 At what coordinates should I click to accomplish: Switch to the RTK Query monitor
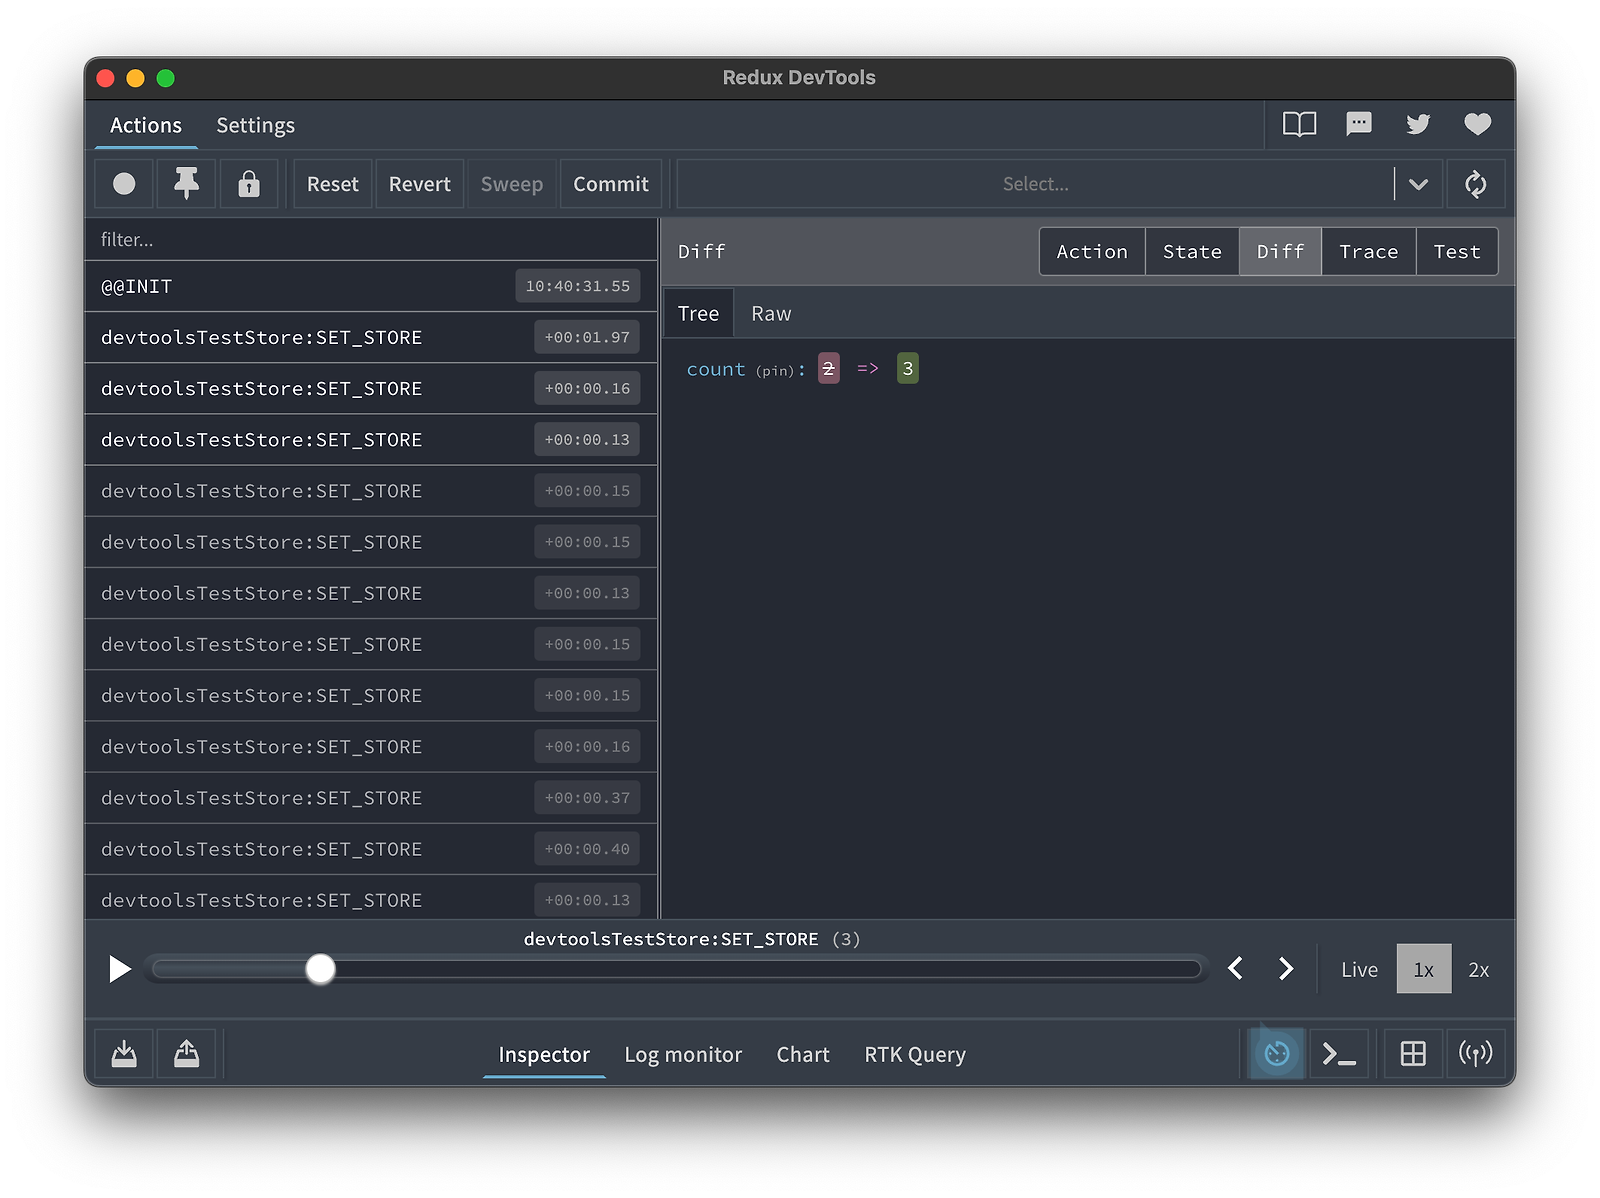(x=915, y=1054)
